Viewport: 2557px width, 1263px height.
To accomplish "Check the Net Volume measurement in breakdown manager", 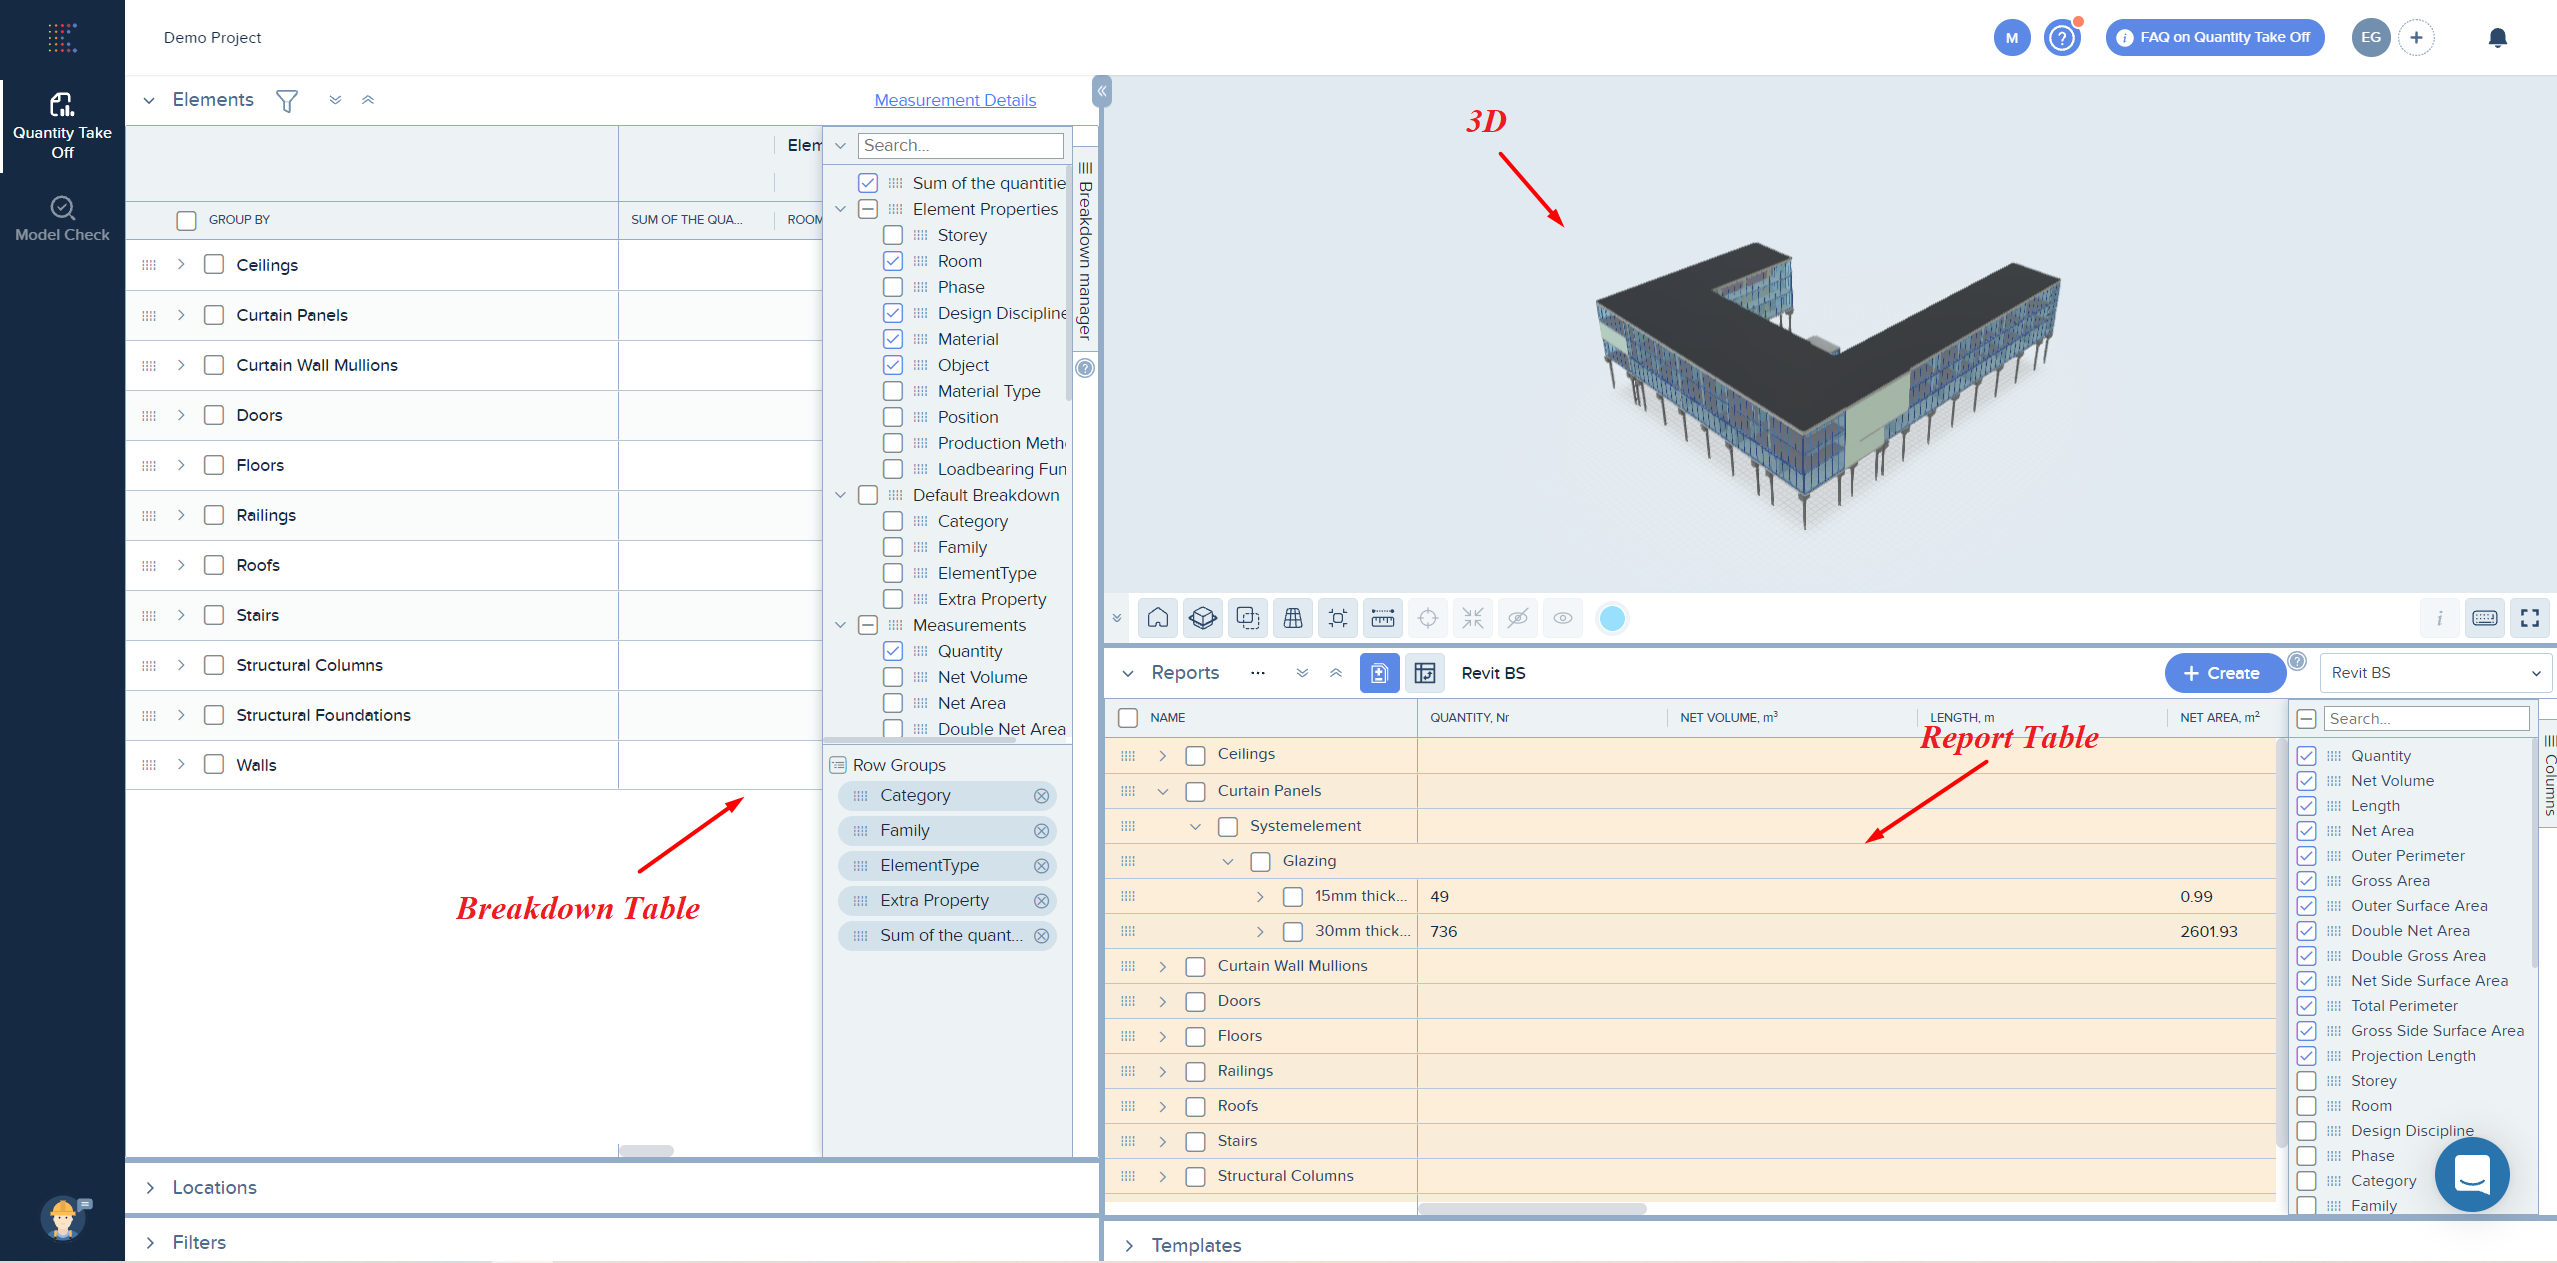I will 893,677.
